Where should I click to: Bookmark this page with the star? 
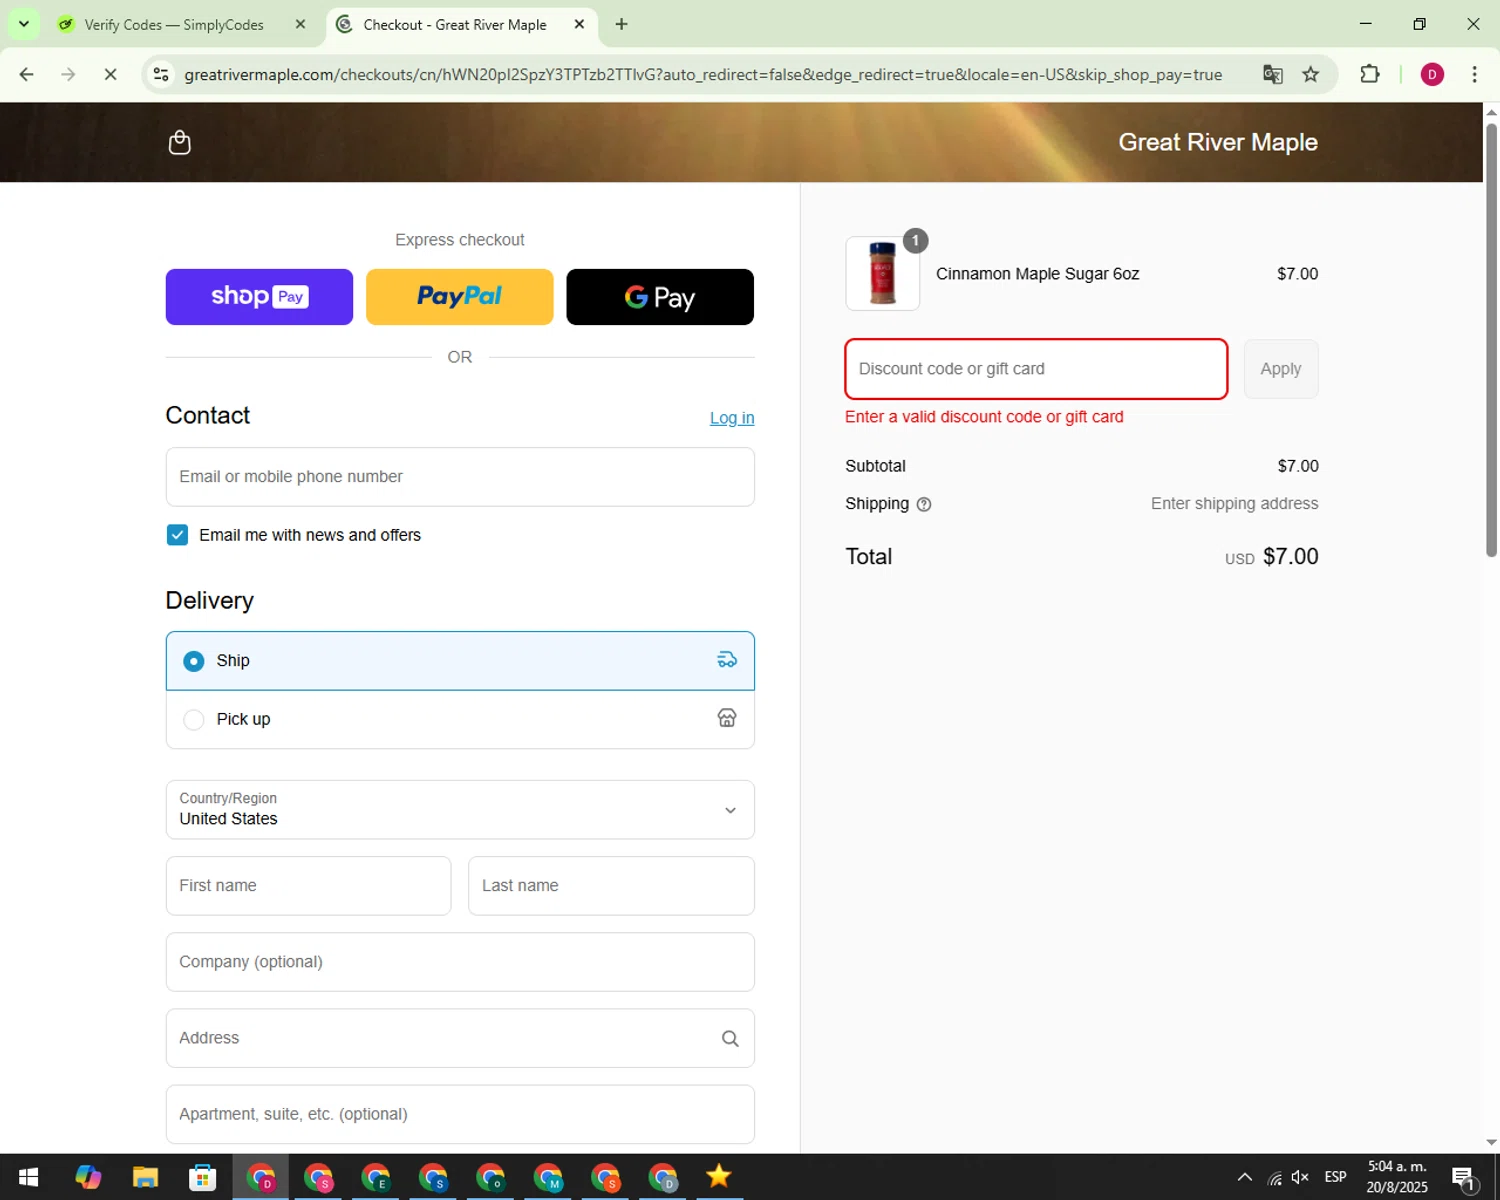pyautogui.click(x=1310, y=74)
